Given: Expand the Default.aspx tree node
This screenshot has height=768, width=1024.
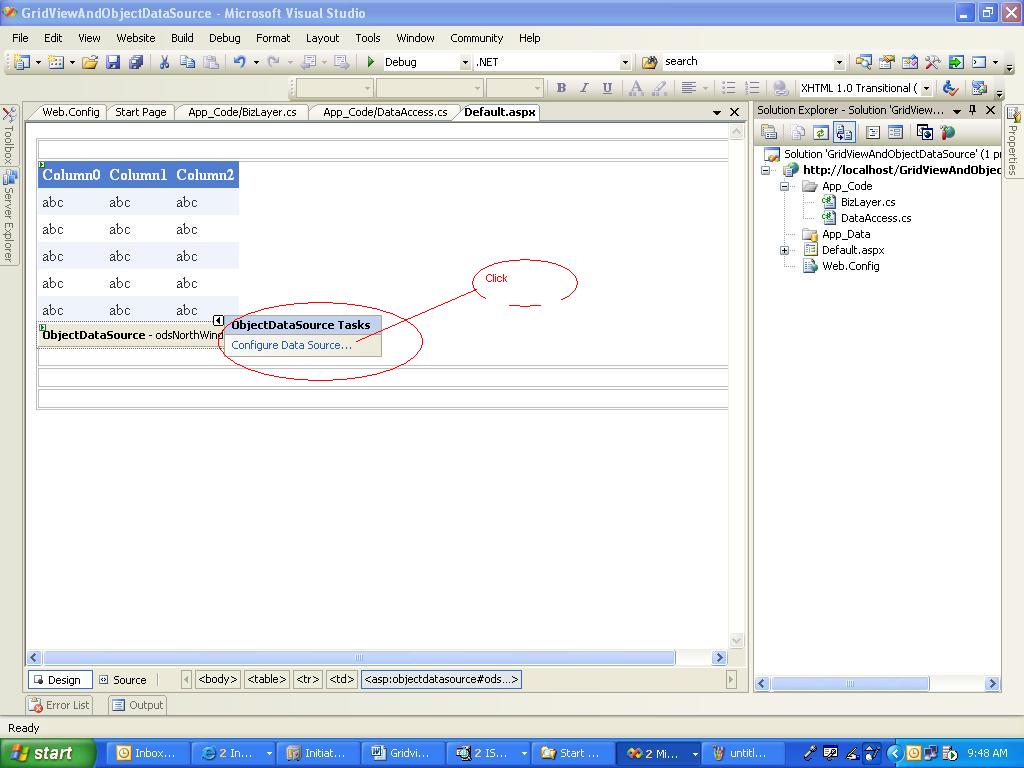Looking at the screenshot, I should (x=784, y=250).
